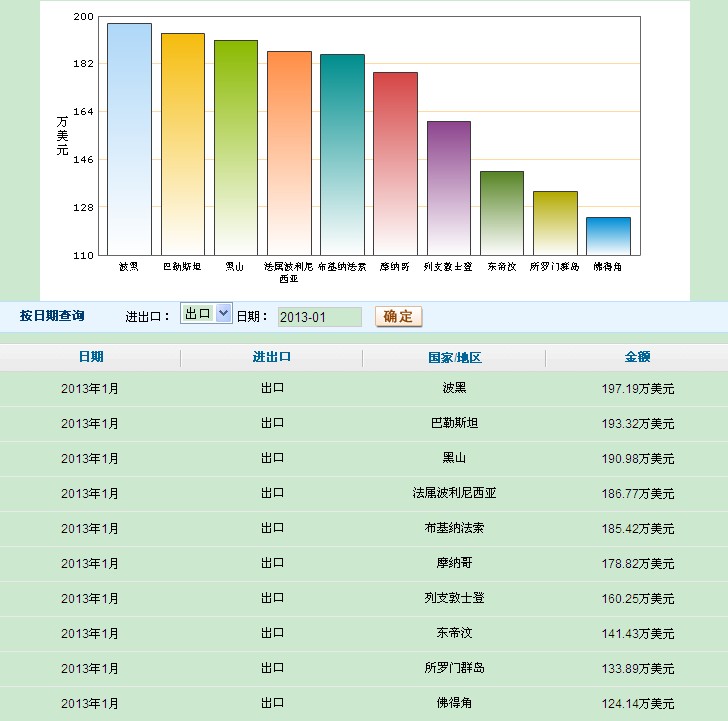Select the 佛得角 country cell in table
Screen dimensions: 728x721
(x=454, y=703)
